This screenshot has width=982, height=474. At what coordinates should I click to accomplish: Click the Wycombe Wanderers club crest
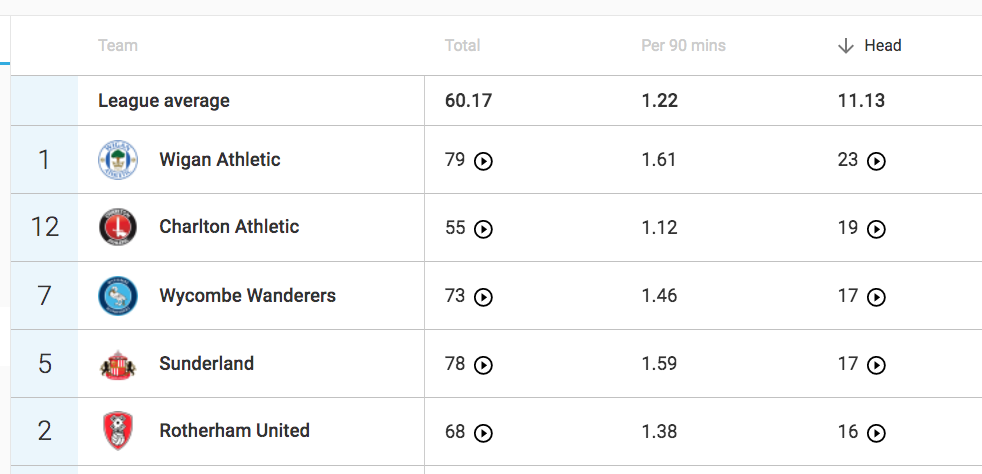pyautogui.click(x=118, y=296)
